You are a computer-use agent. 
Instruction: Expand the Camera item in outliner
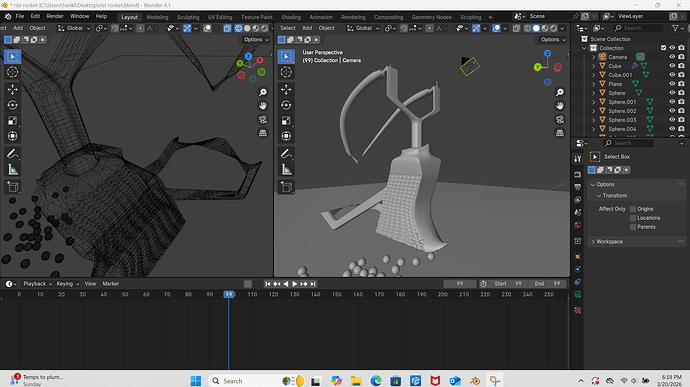pos(593,57)
